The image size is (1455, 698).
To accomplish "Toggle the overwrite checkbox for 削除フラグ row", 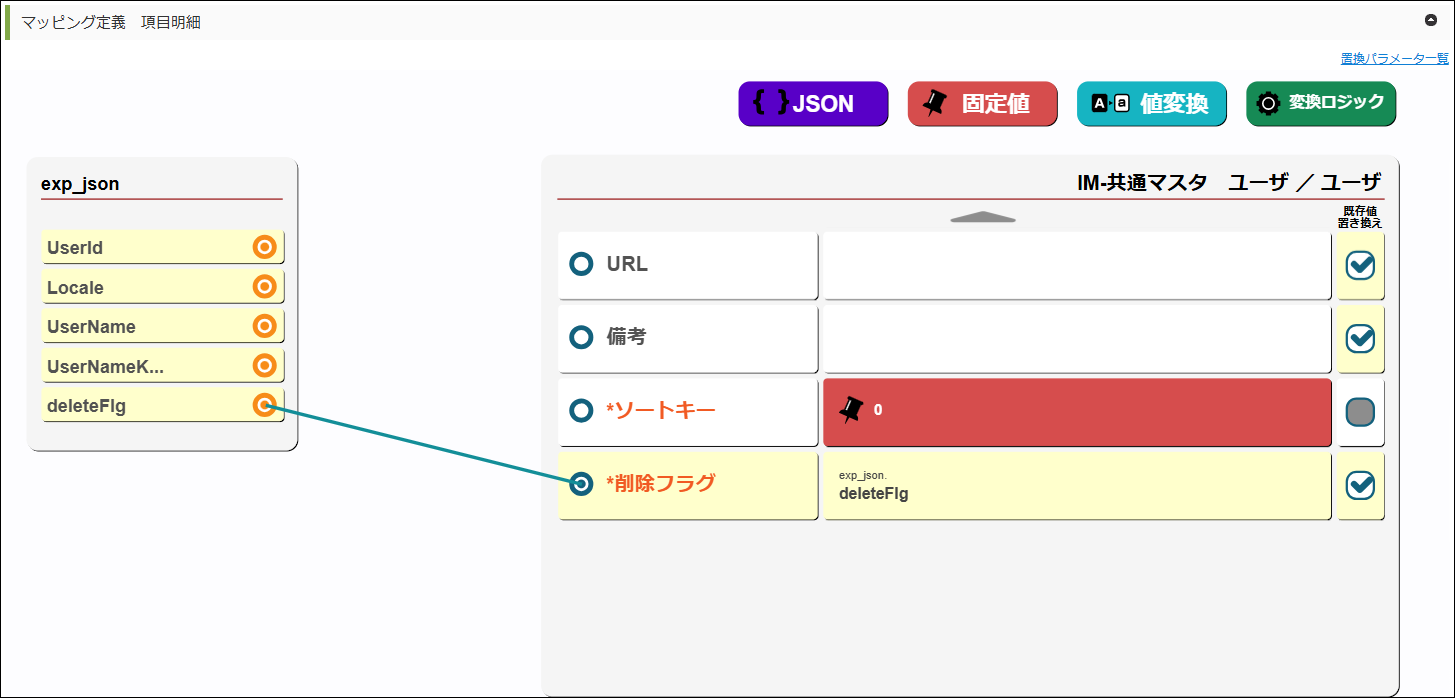I will 1360,485.
